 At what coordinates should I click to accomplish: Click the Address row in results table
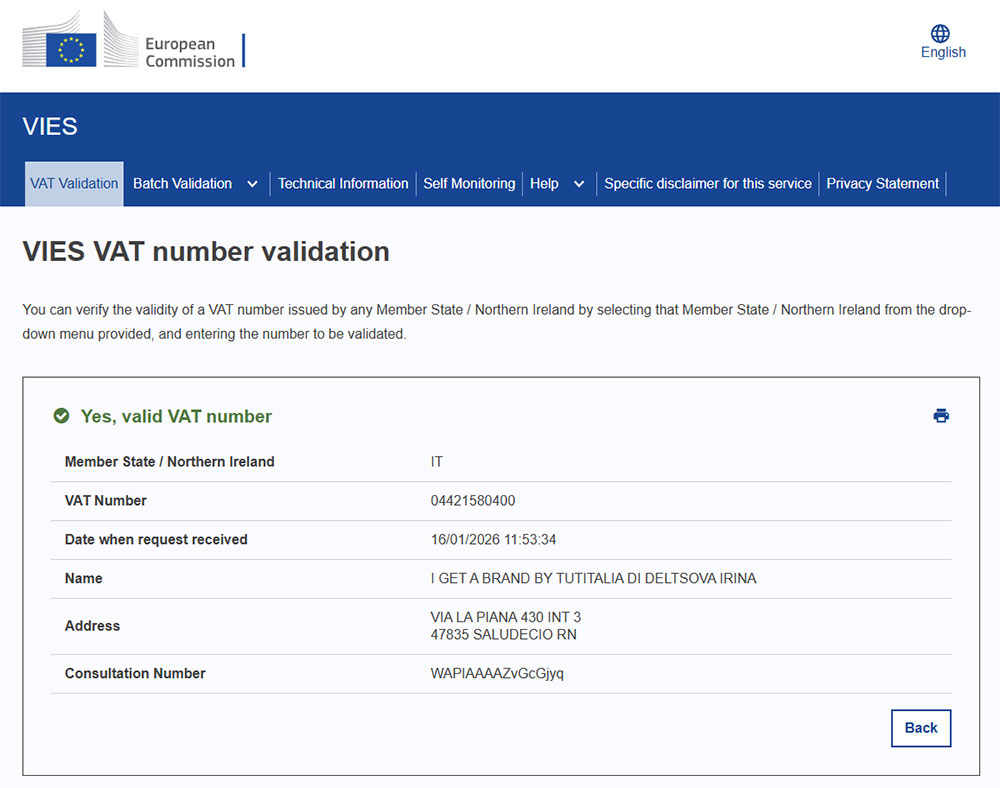click(x=92, y=626)
